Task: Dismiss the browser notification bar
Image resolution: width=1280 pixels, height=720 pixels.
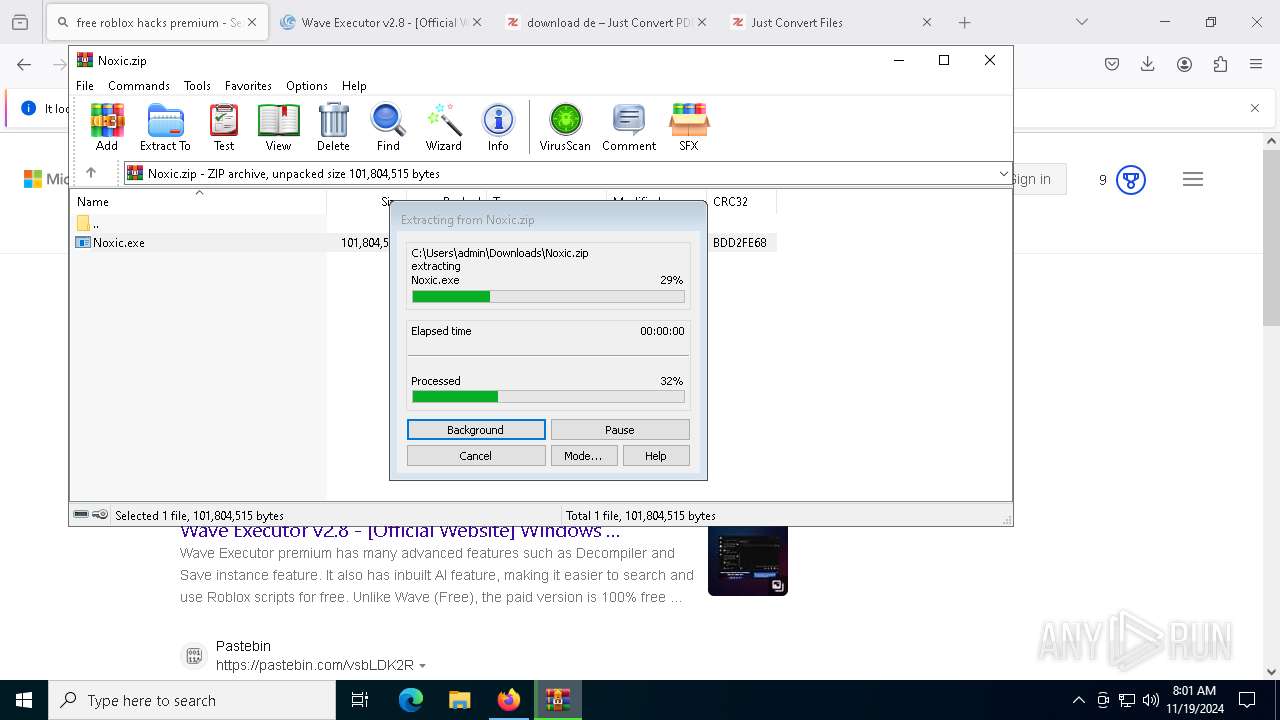Action: click(1255, 108)
